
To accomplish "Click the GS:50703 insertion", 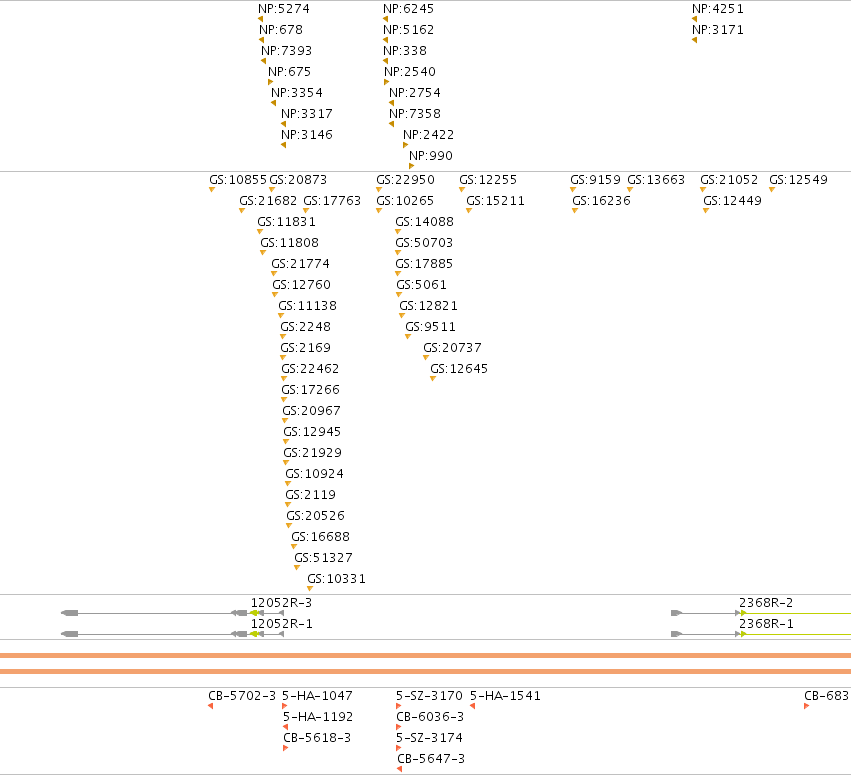I will (424, 243).
